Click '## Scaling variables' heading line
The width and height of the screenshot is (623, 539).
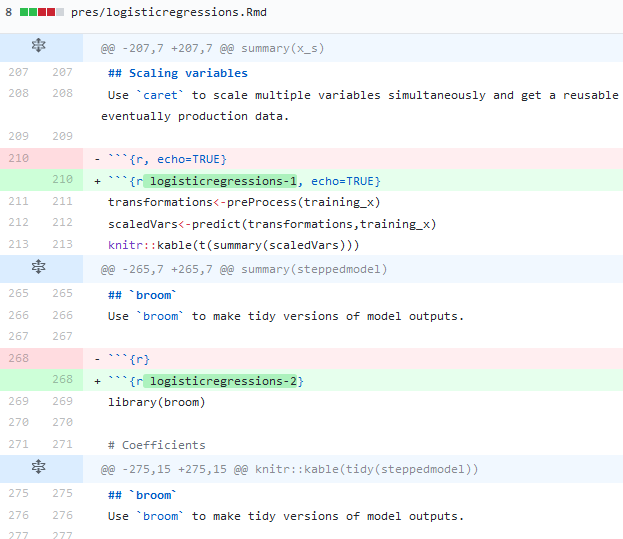click(x=178, y=73)
